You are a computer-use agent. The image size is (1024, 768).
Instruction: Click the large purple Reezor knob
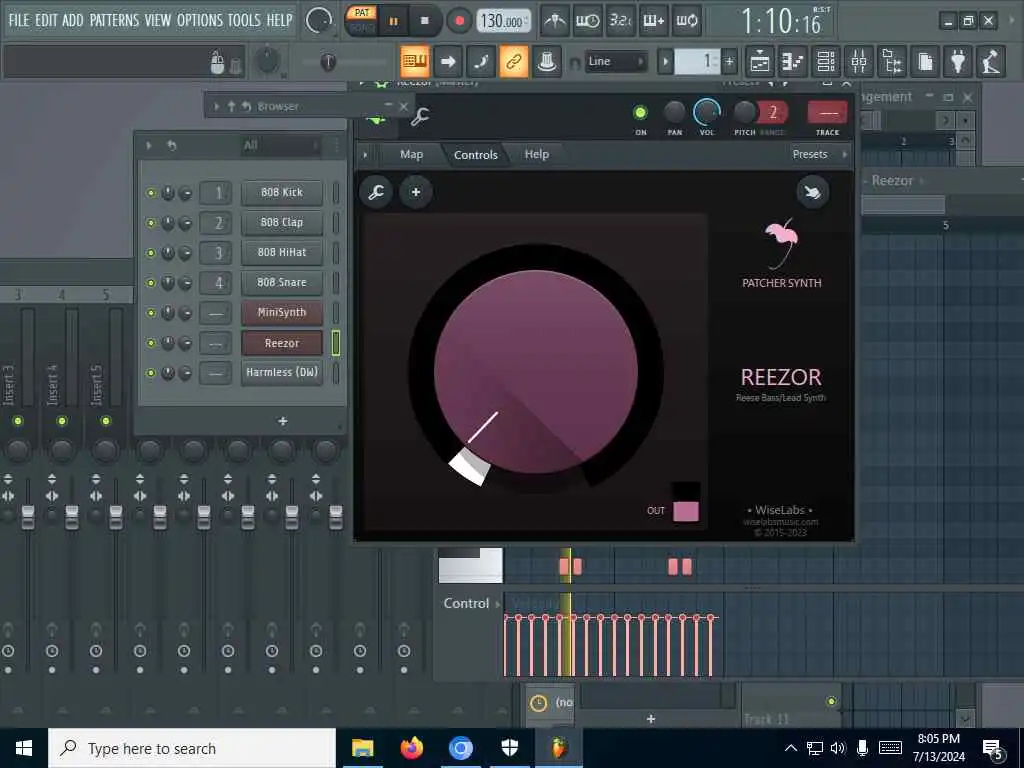pos(536,372)
